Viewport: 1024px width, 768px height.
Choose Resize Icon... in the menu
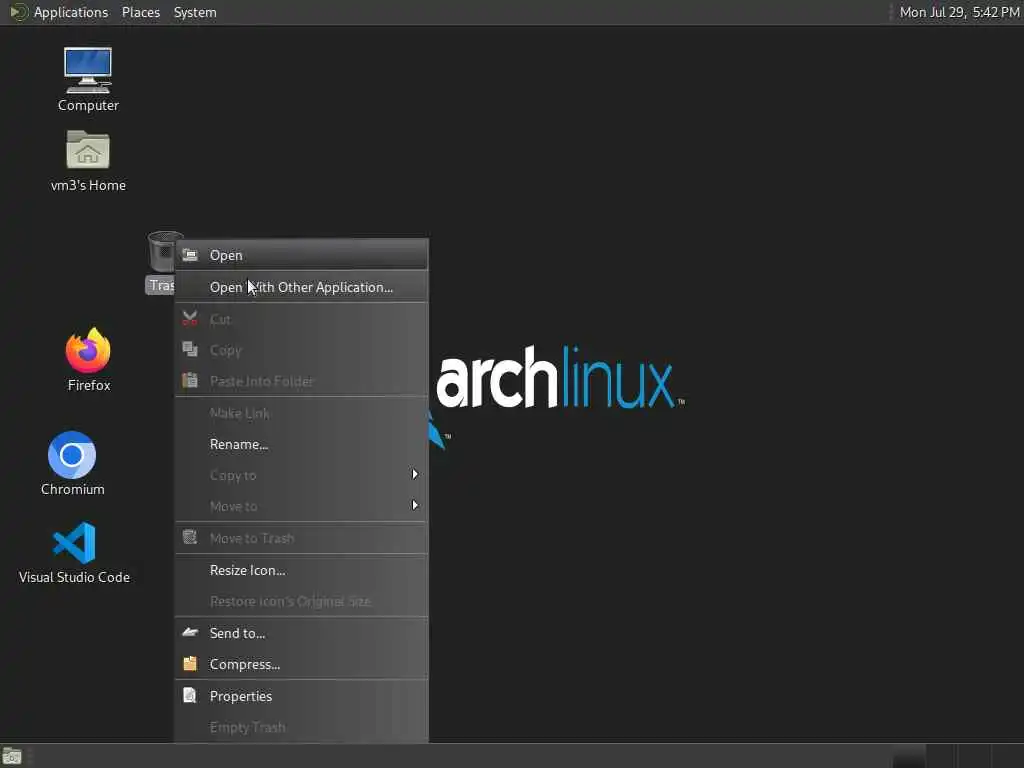click(302, 571)
